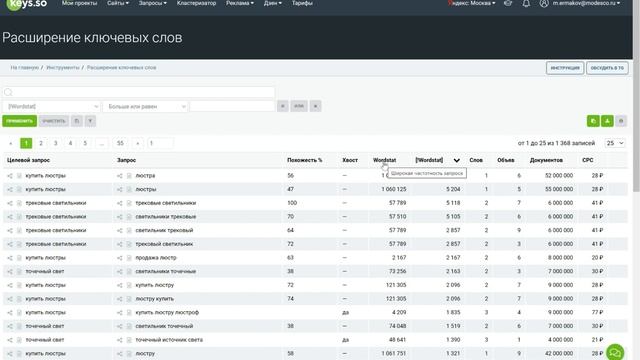Open the graduation cap training icon
640x360 pixels.
click(508, 3)
